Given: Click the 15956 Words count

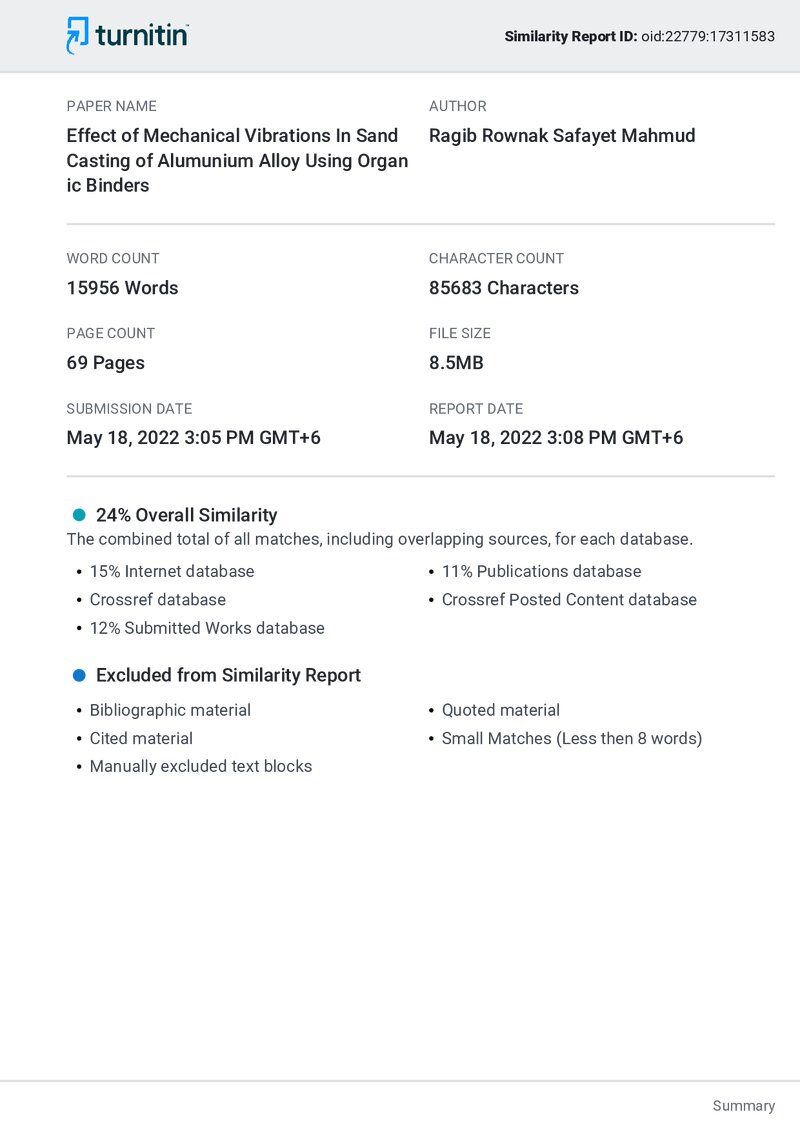Looking at the screenshot, I should (x=122, y=288).
